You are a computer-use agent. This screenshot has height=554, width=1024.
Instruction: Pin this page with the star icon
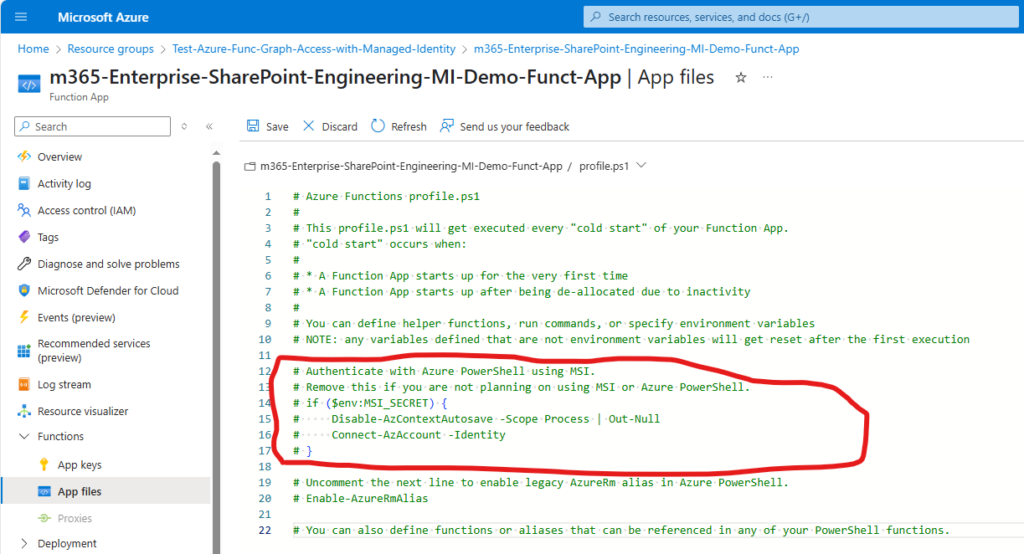(x=741, y=78)
